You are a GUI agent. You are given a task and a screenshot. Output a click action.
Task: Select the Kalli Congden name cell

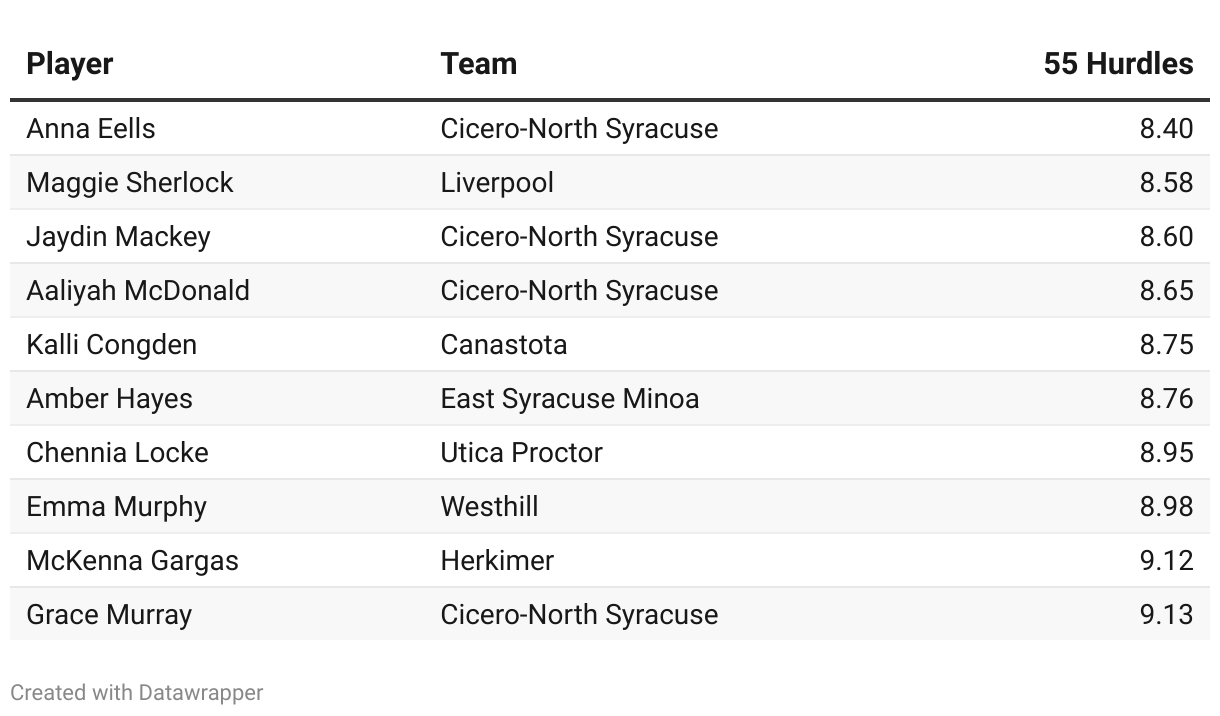click(x=111, y=344)
